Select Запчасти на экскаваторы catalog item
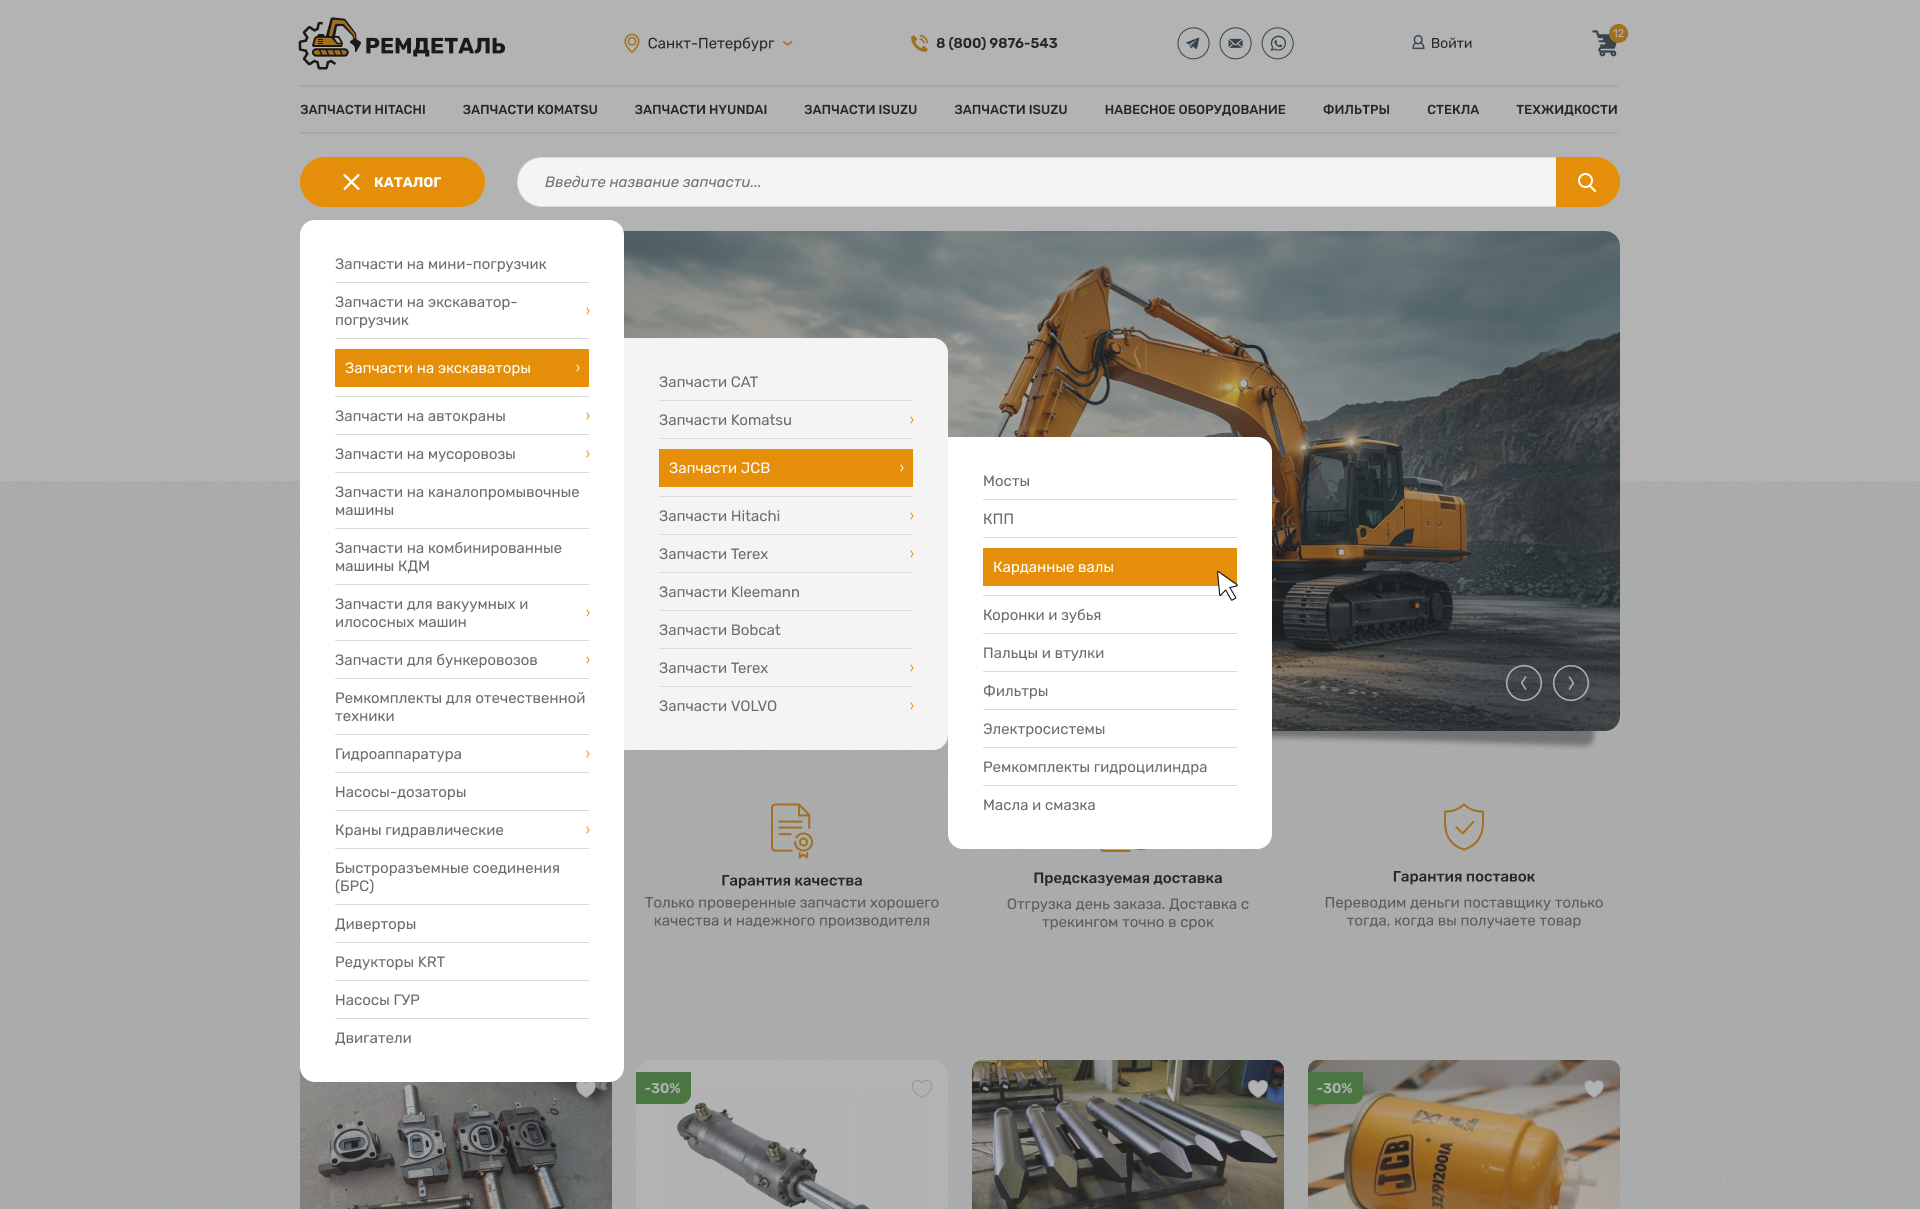The width and height of the screenshot is (1920, 1209). (462, 368)
